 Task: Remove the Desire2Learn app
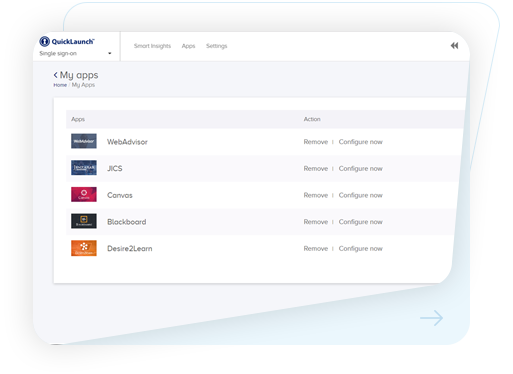coord(316,249)
